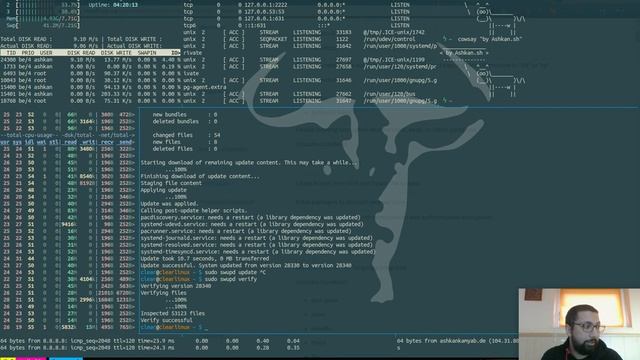Select the Total DISK READ label
This screenshot has width=640, height=360.
26,39
